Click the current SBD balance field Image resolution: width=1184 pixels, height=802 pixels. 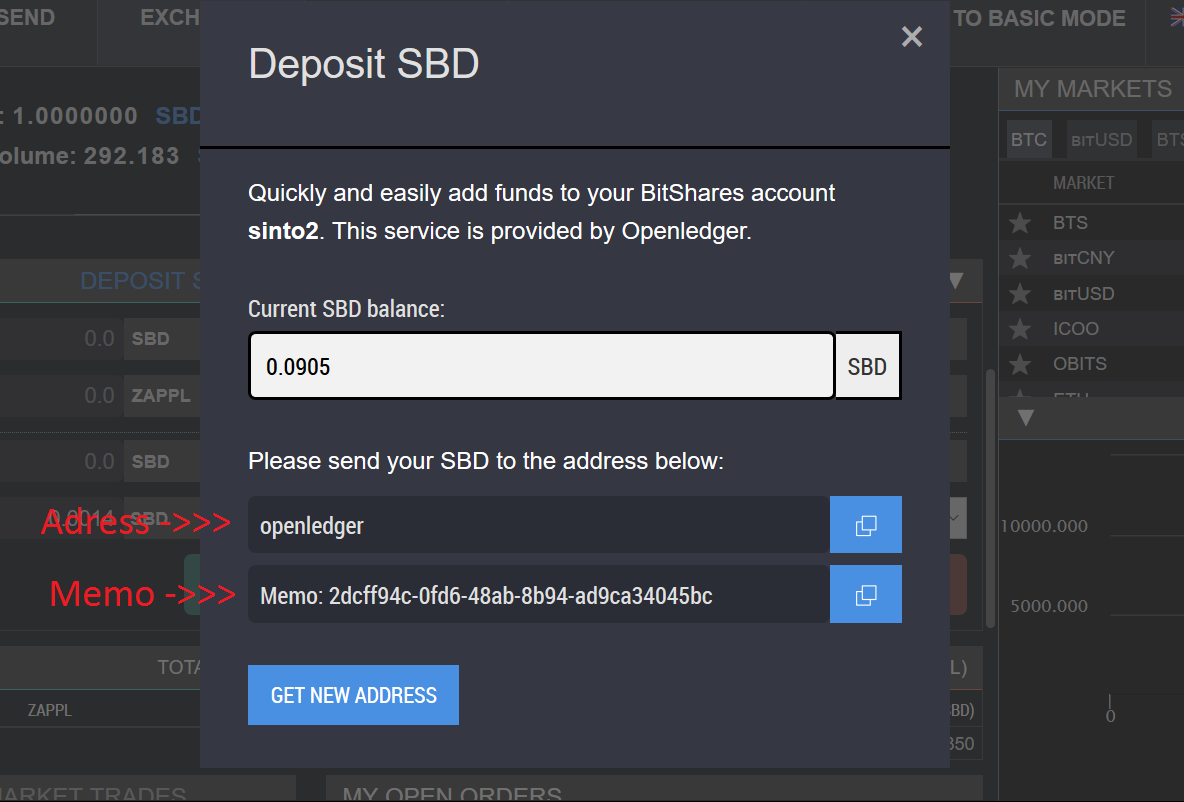[541, 367]
